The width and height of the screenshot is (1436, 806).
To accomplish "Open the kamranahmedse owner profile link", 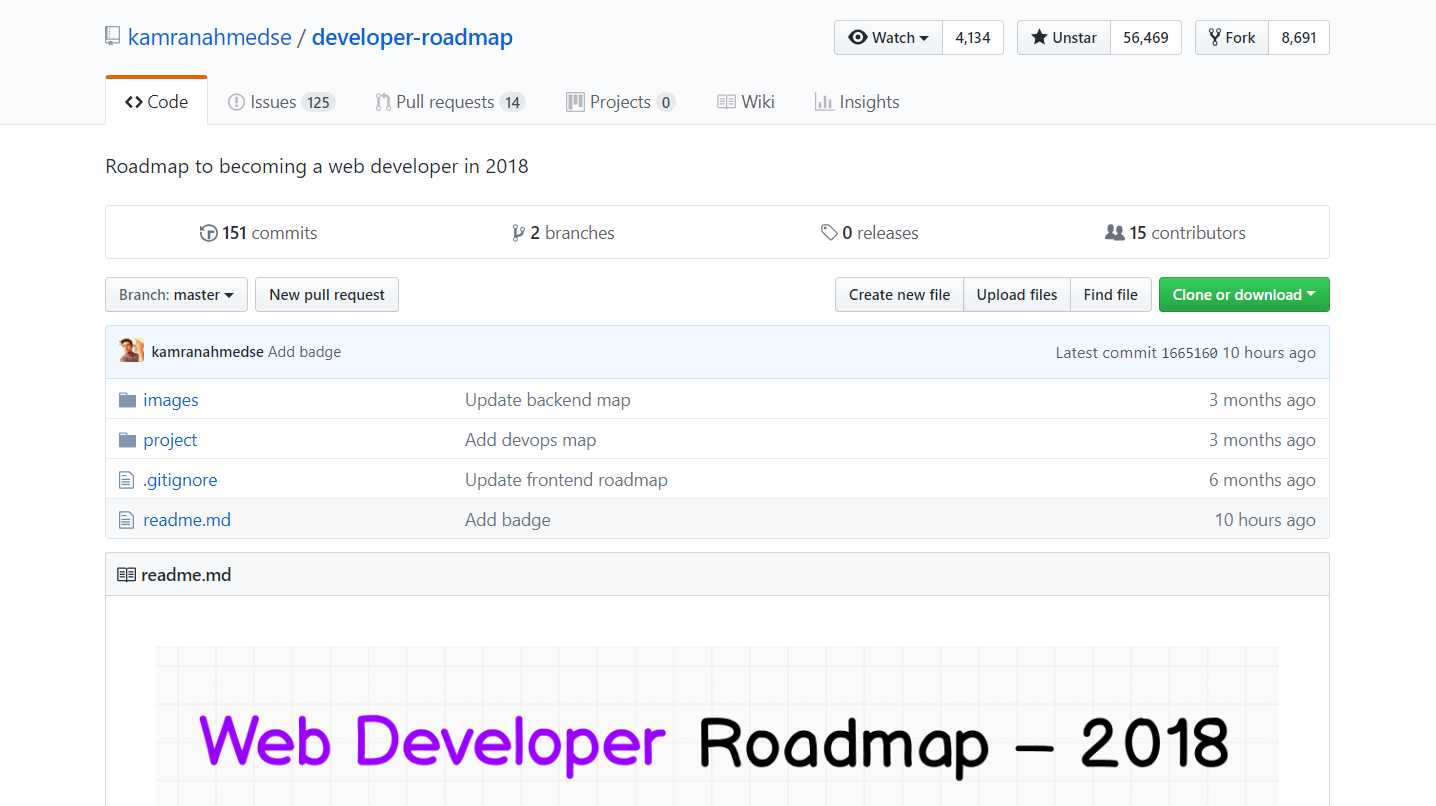I will click(210, 38).
